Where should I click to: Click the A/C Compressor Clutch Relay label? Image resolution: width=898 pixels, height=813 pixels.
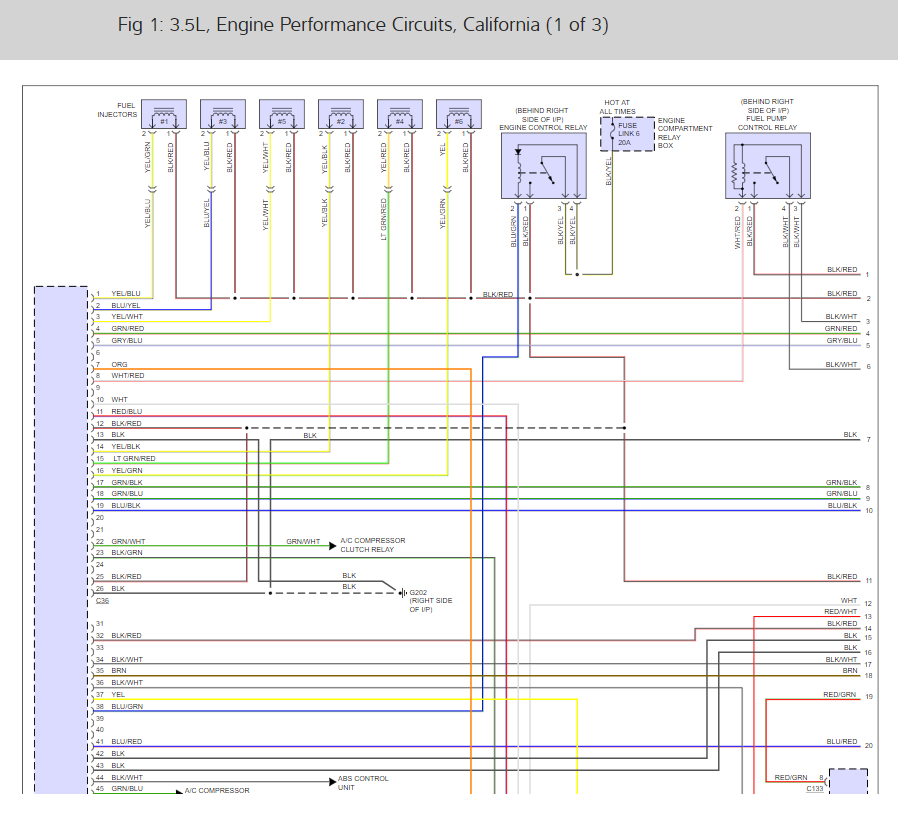[372, 545]
